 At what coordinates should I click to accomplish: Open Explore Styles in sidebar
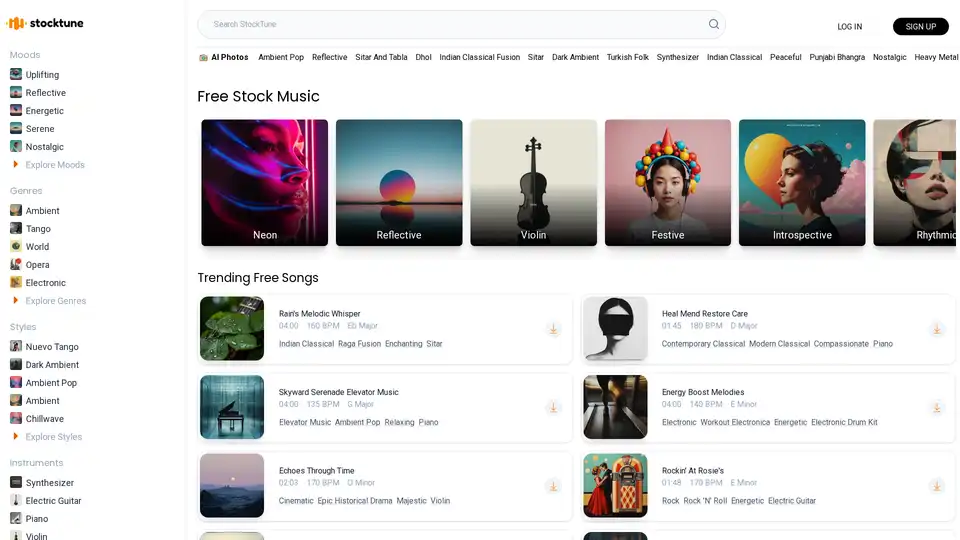click(x=53, y=437)
